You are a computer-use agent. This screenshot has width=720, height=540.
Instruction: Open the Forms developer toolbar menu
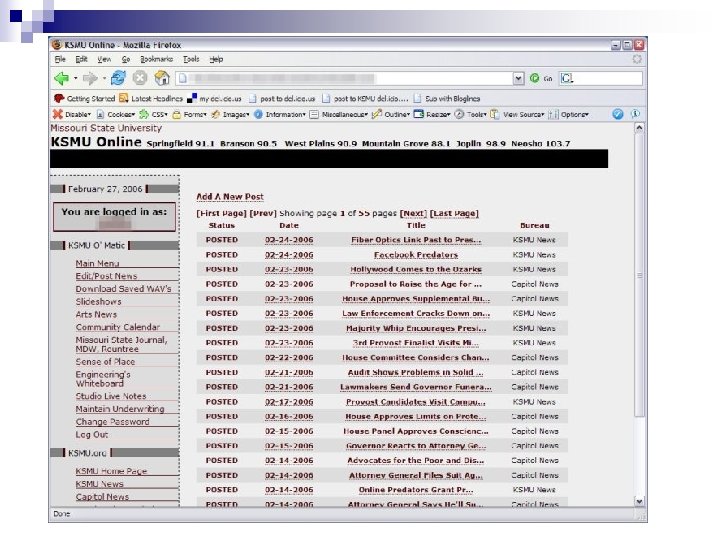[189, 114]
